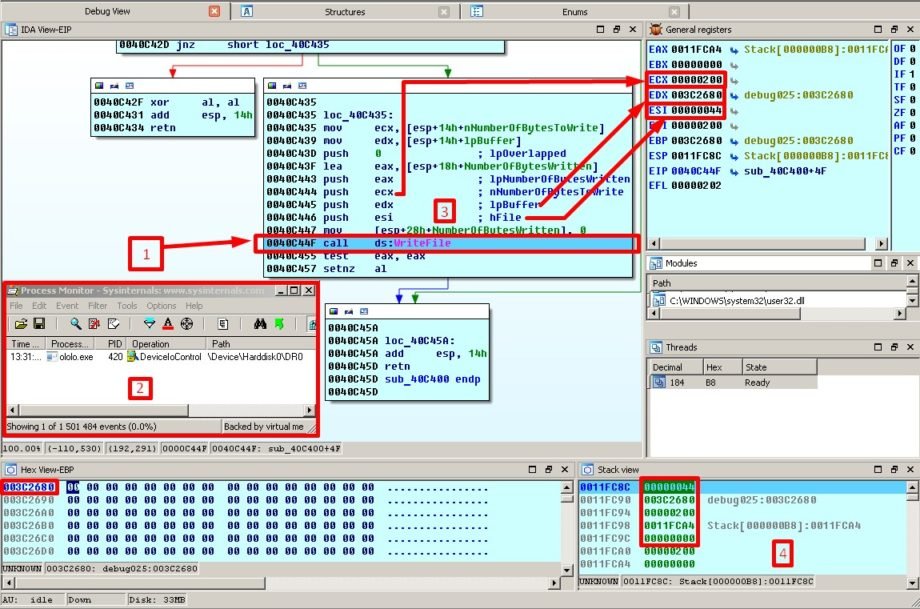Screen dimensions: 920x609
Task: Toggle the CF flag value
Action: pos(912,151)
